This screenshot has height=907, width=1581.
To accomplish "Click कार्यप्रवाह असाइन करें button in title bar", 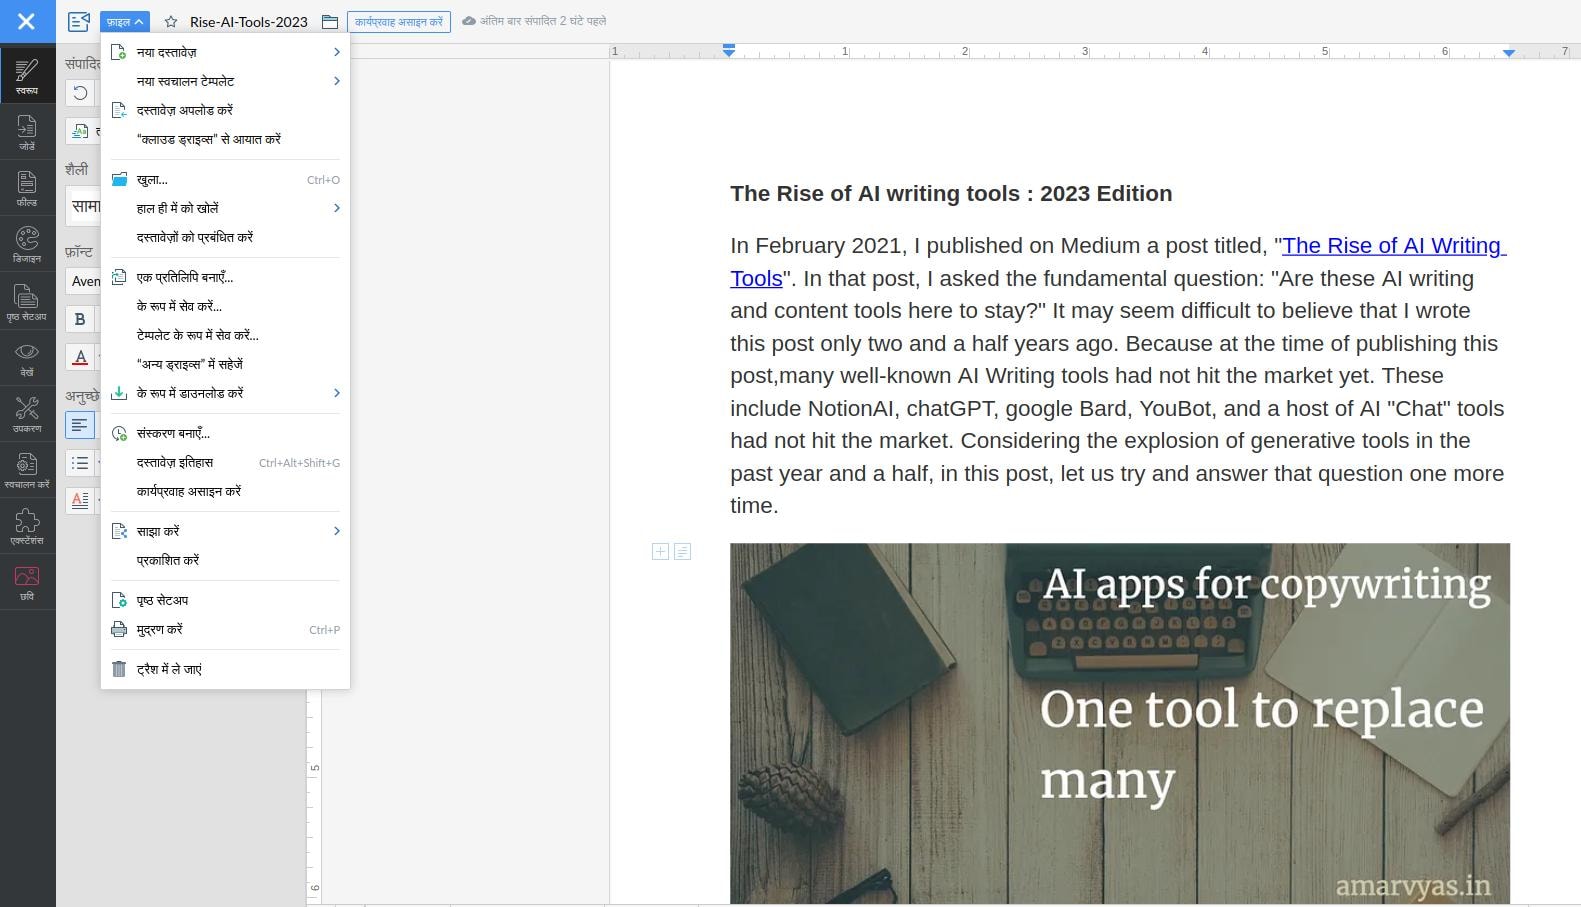I will coord(399,21).
